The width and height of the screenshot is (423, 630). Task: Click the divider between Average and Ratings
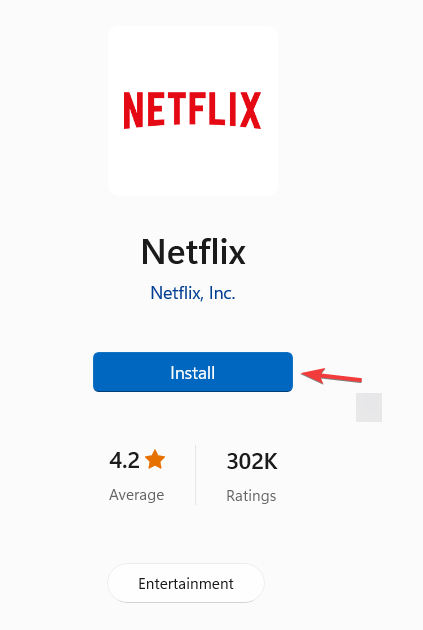196,475
